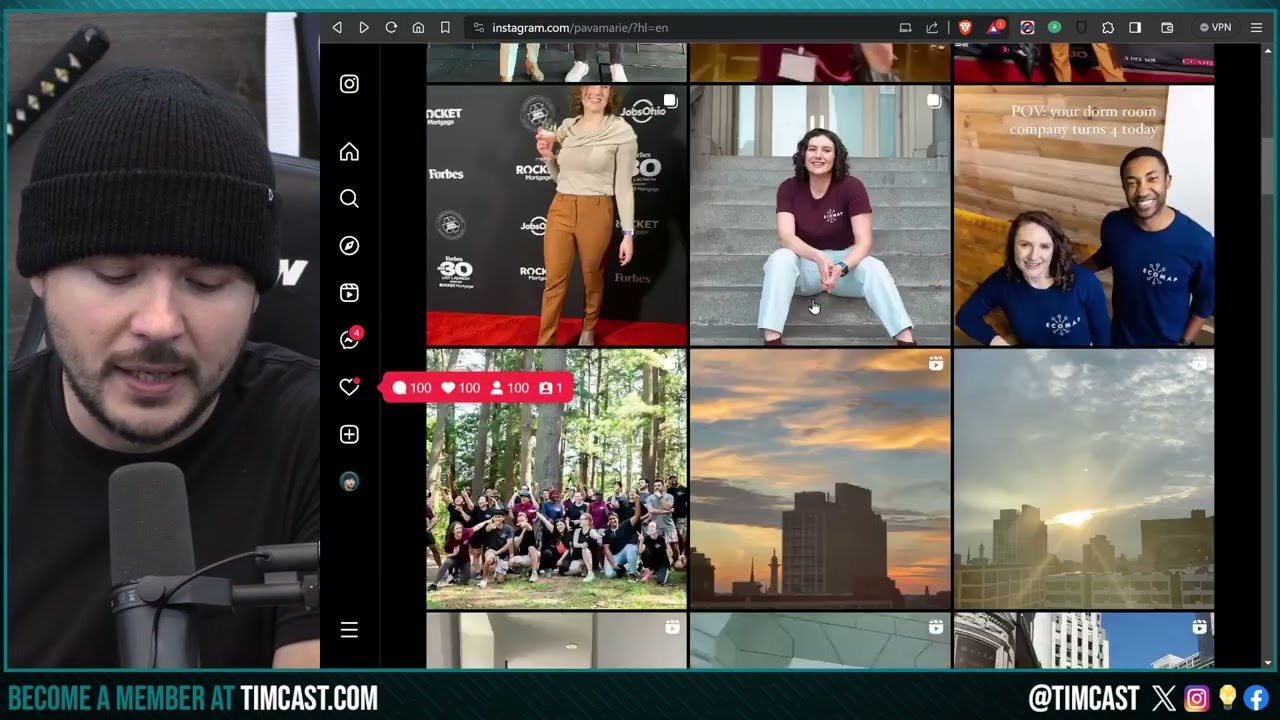Screen dimensions: 1280x720
Task: Reload the Instagram page
Action: [391, 28]
